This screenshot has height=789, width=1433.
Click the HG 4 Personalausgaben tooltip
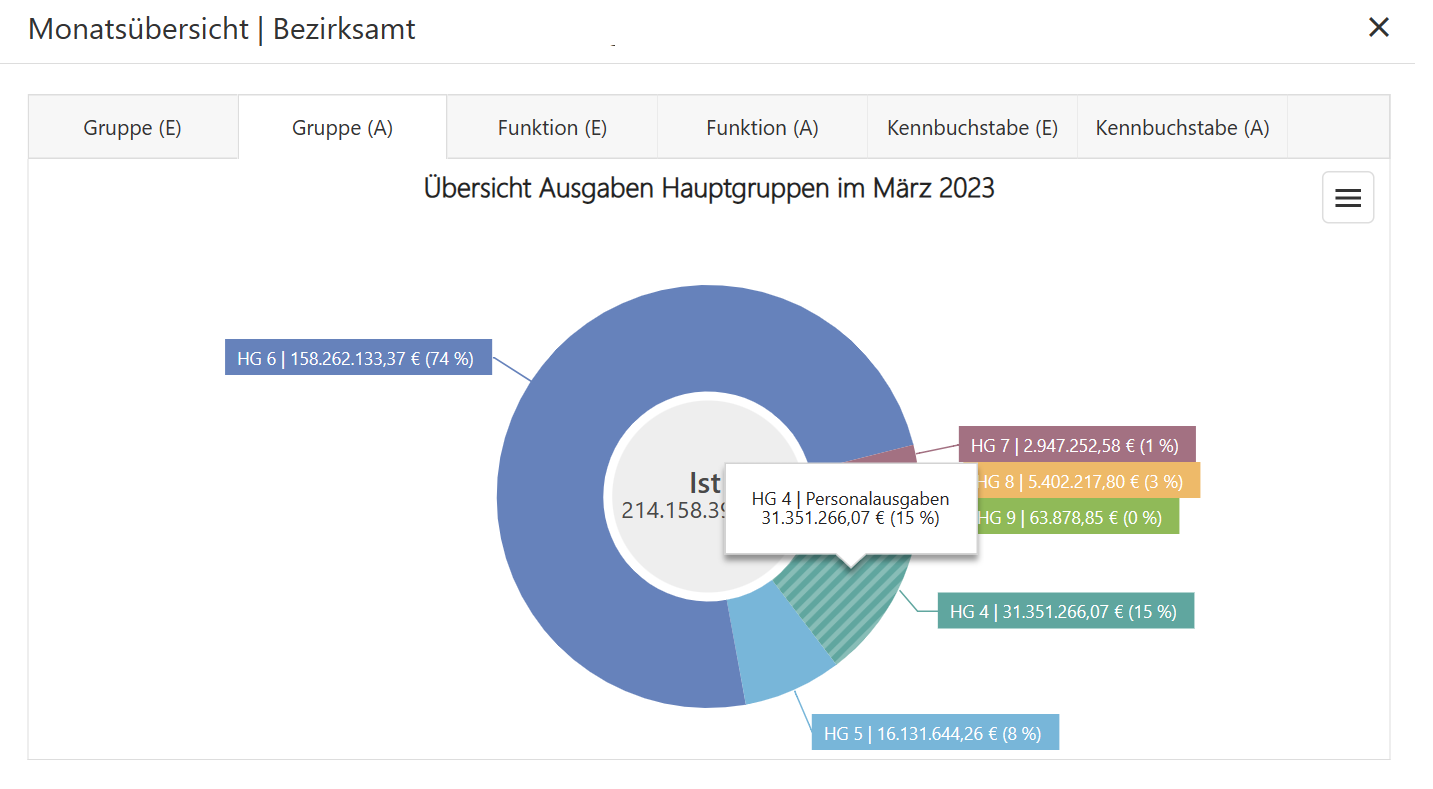click(850, 508)
